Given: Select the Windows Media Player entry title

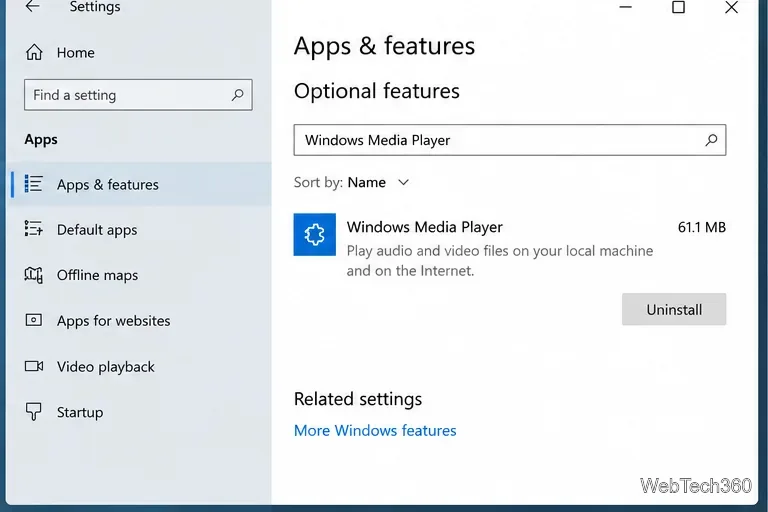Looking at the screenshot, I should pos(424,227).
